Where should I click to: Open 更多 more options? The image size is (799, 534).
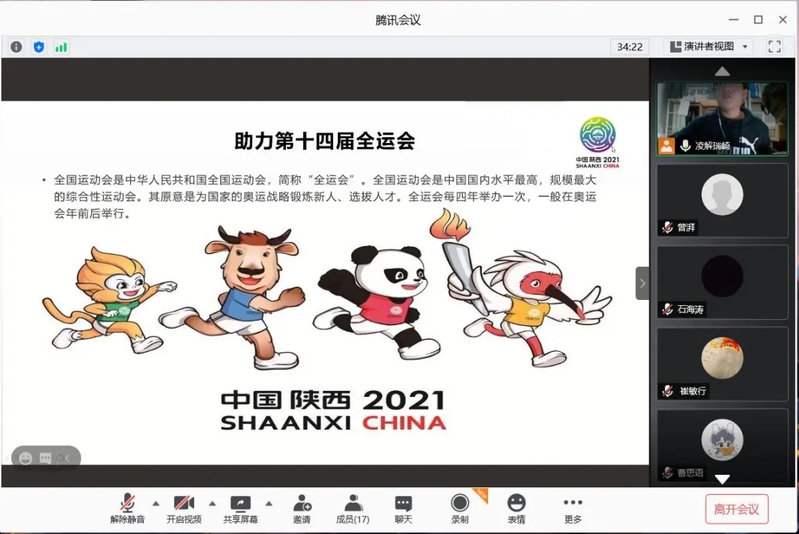pos(573,509)
